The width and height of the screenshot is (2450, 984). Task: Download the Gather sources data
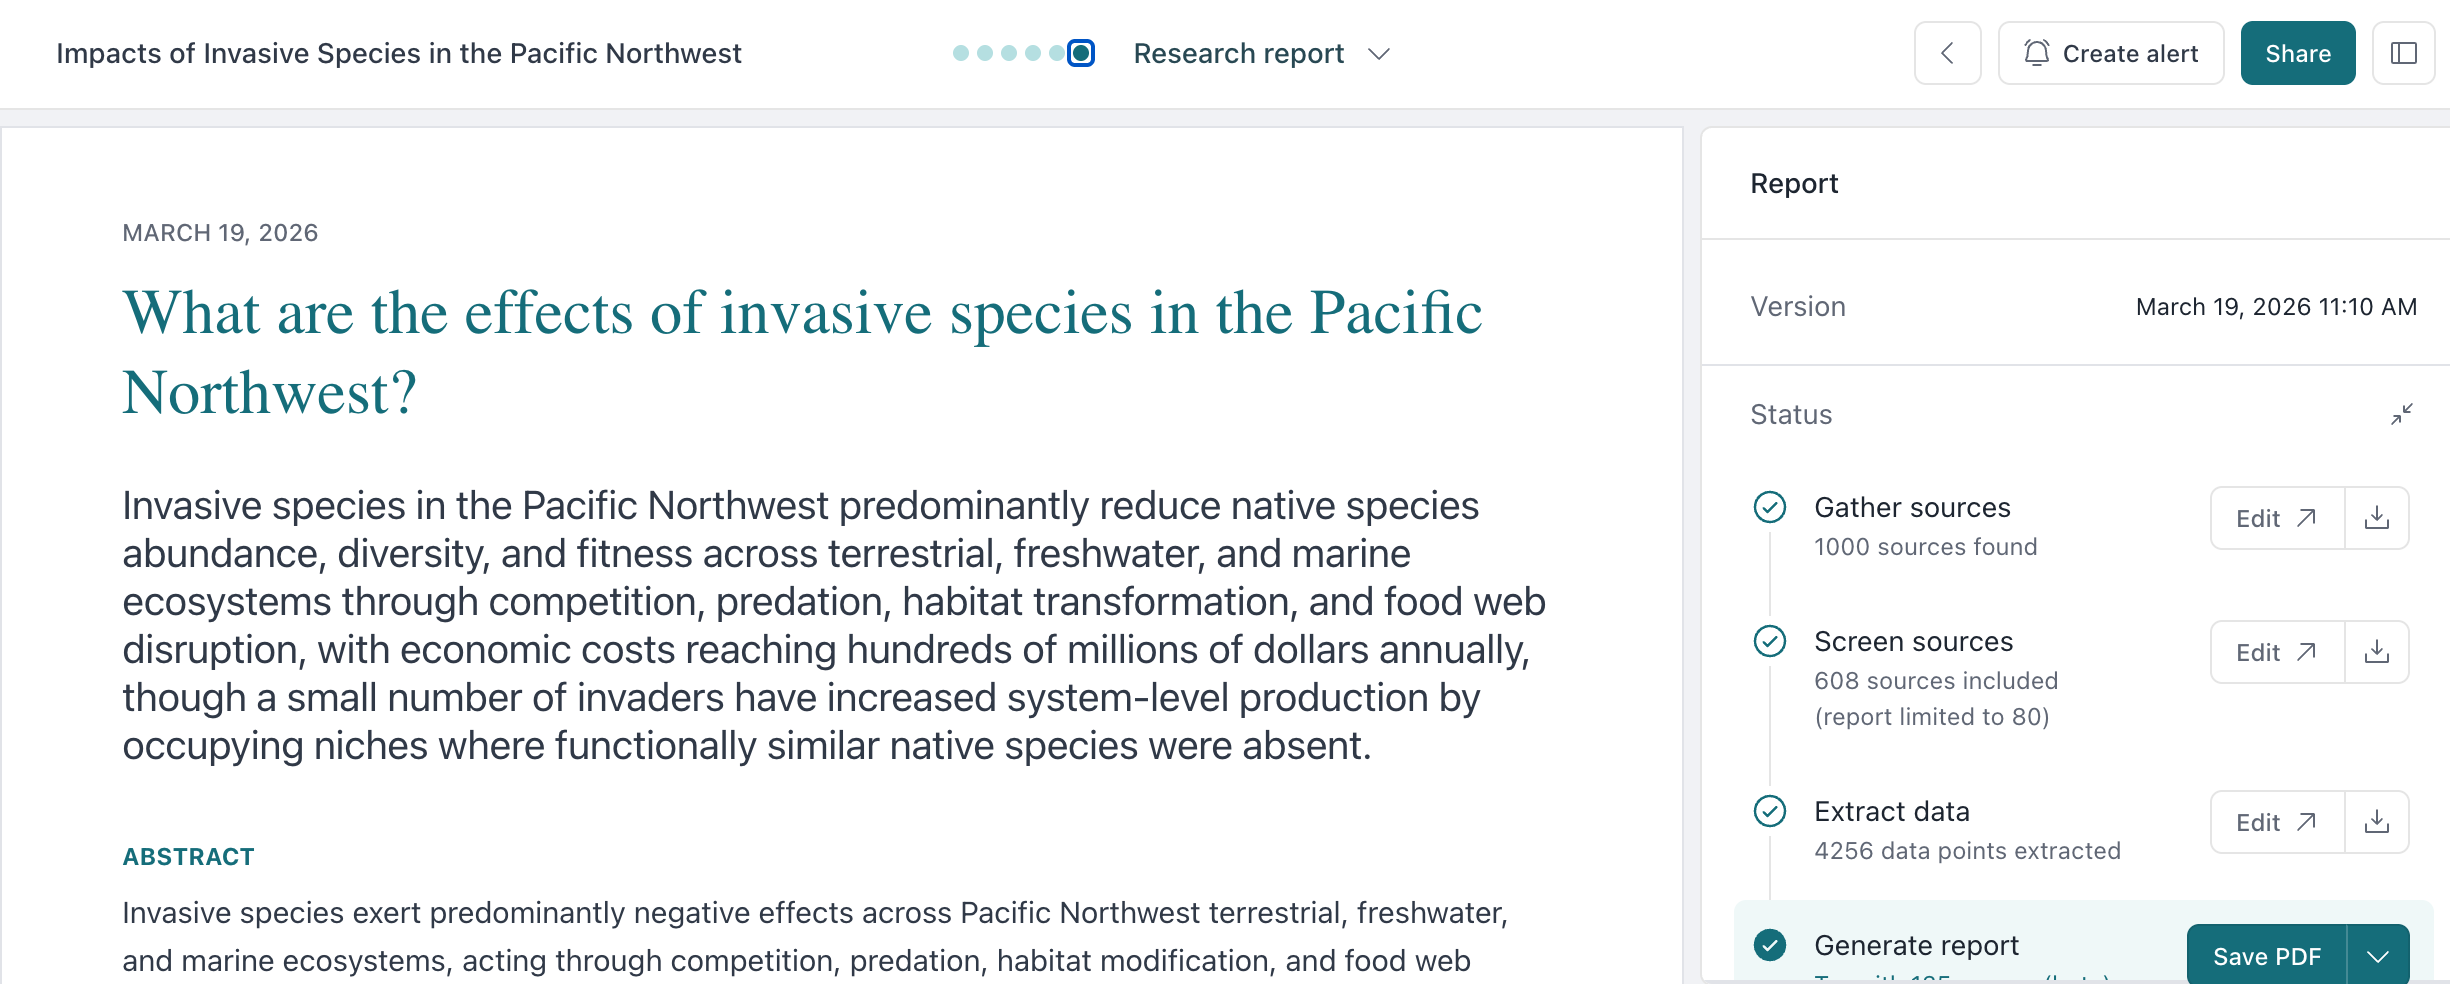click(x=2376, y=518)
